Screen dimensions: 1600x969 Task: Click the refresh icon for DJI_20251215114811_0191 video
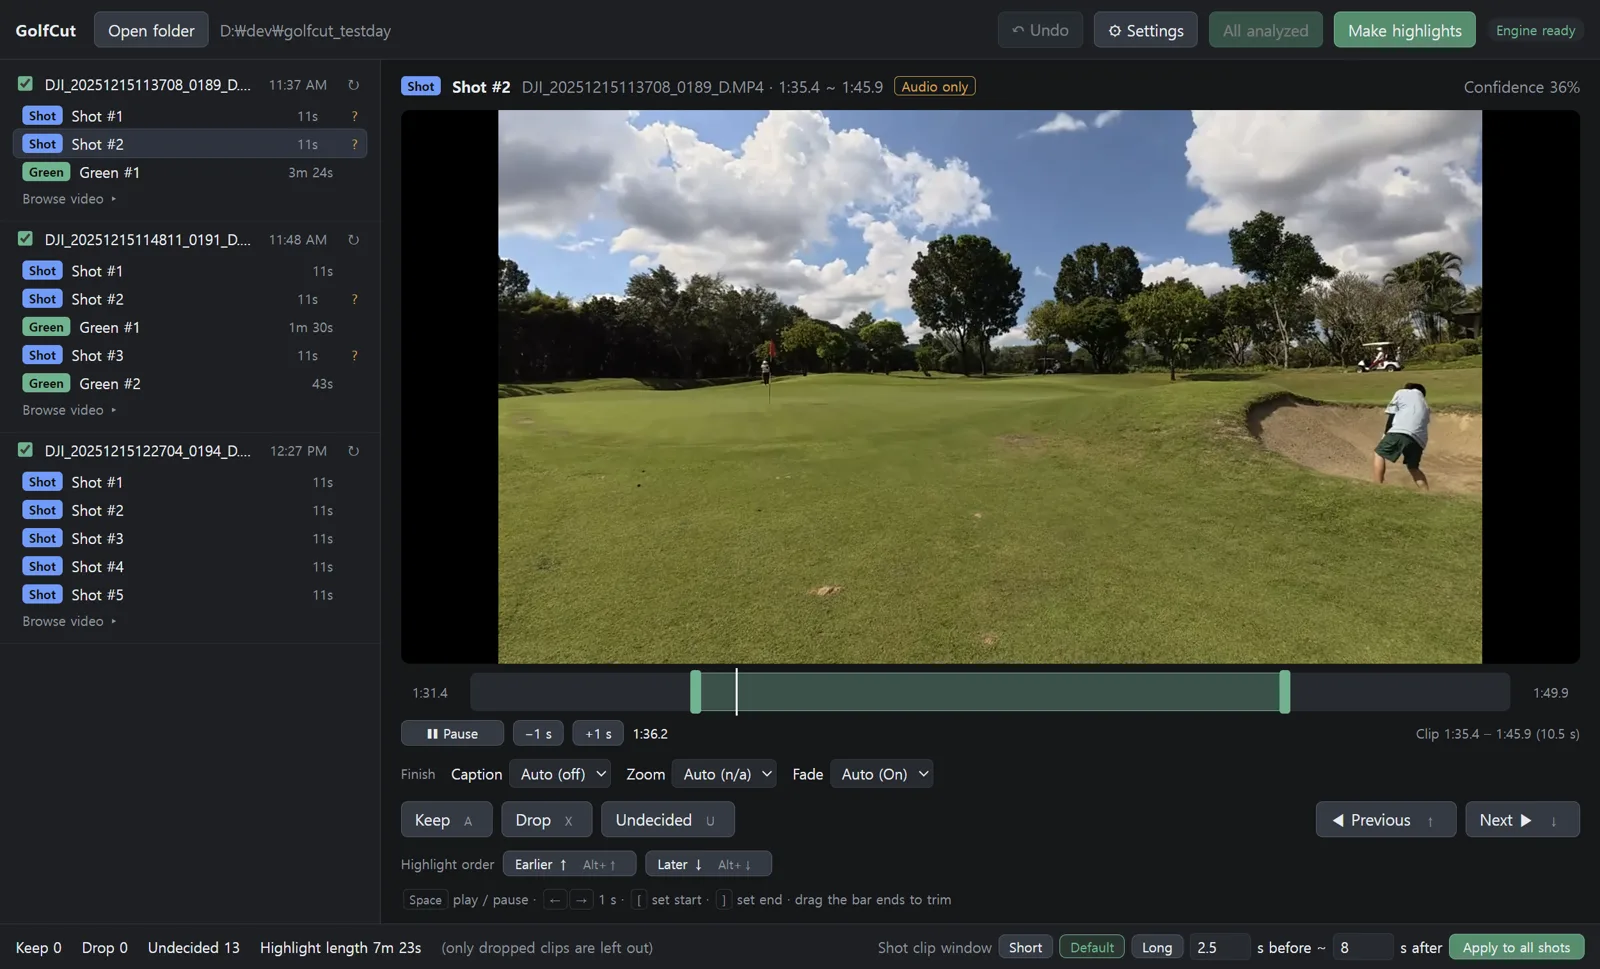353,240
